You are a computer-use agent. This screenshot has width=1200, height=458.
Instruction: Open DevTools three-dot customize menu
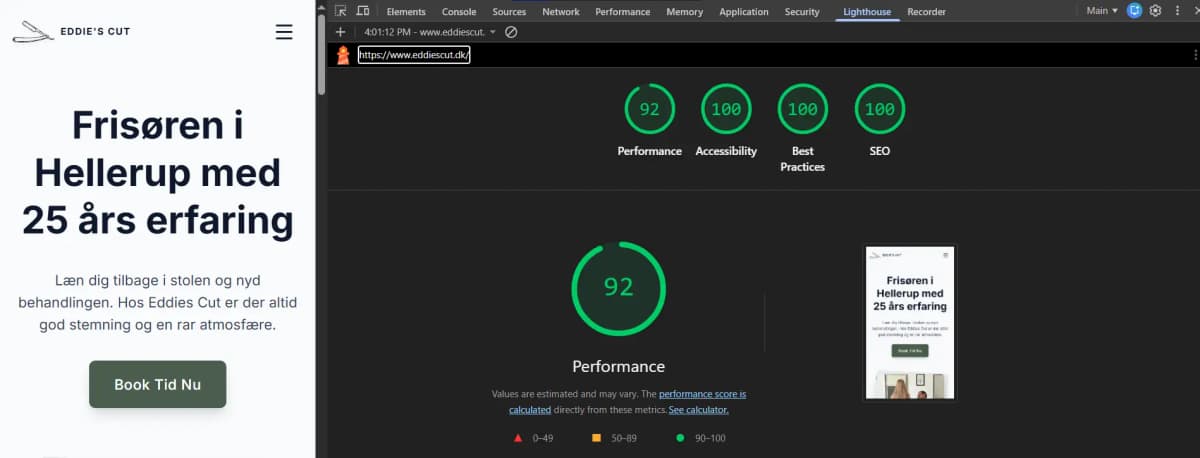1177,11
